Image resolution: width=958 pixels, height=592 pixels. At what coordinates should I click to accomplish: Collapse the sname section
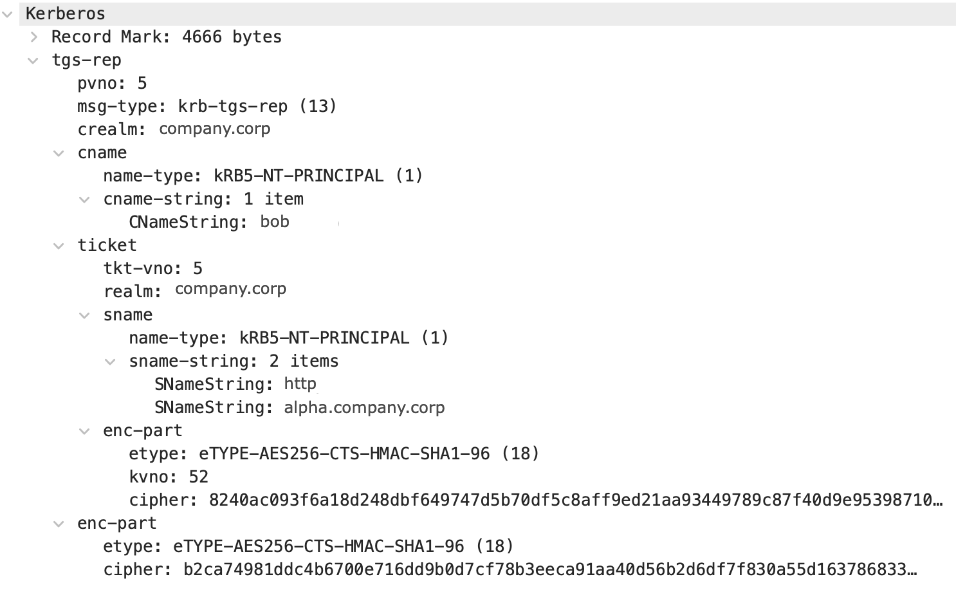(x=85, y=315)
